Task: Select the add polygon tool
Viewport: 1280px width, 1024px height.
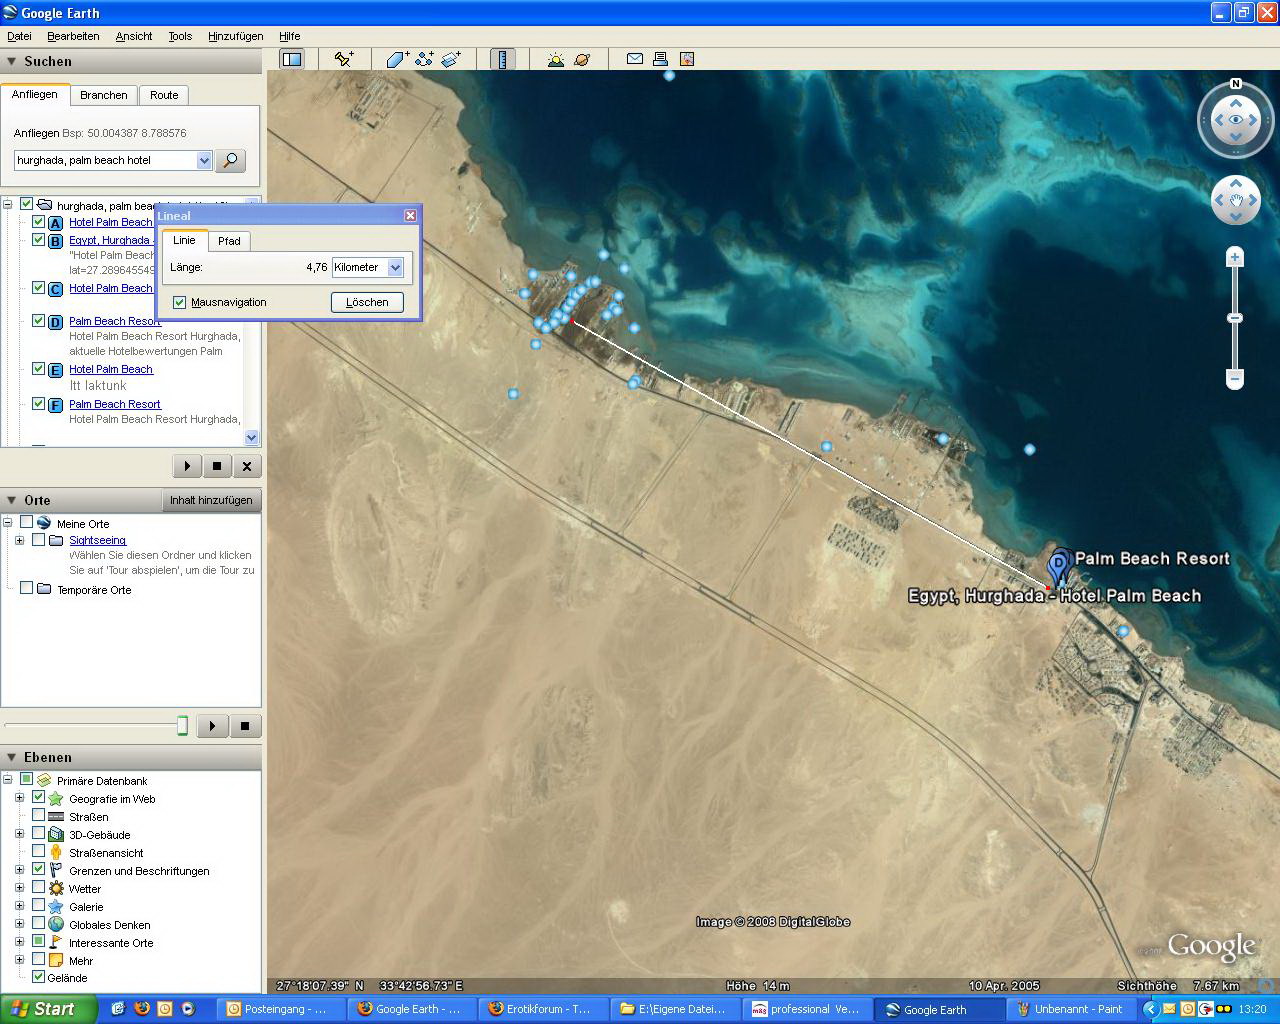Action: (397, 59)
